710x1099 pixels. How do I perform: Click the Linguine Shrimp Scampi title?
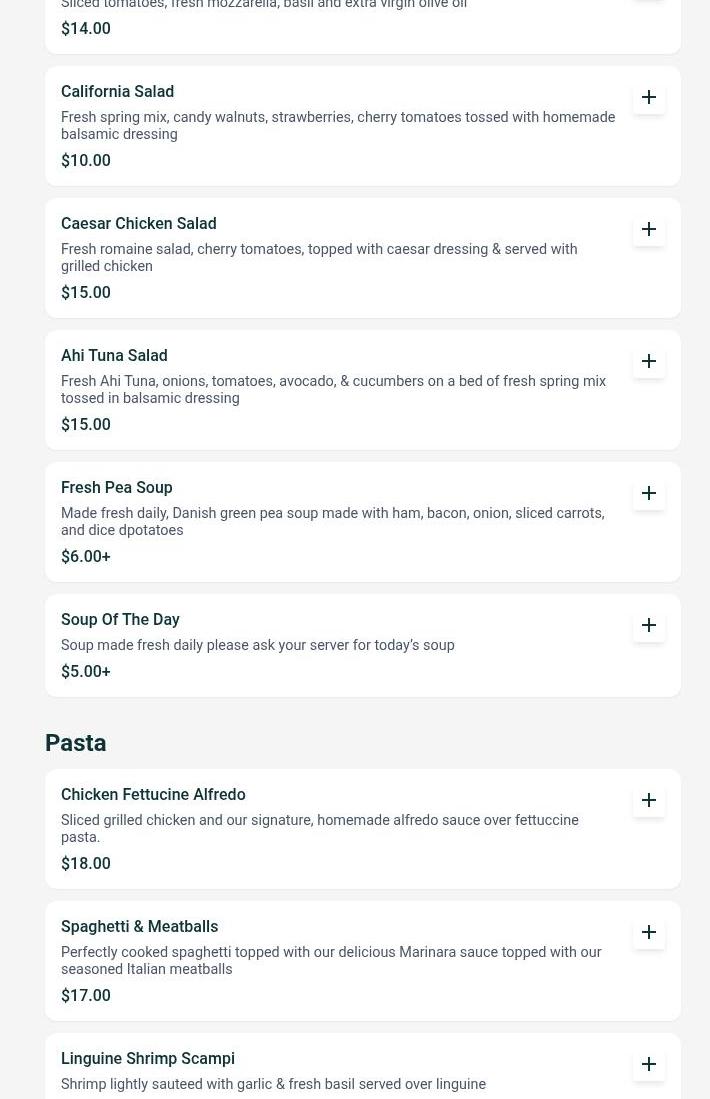pyautogui.click(x=148, y=1058)
